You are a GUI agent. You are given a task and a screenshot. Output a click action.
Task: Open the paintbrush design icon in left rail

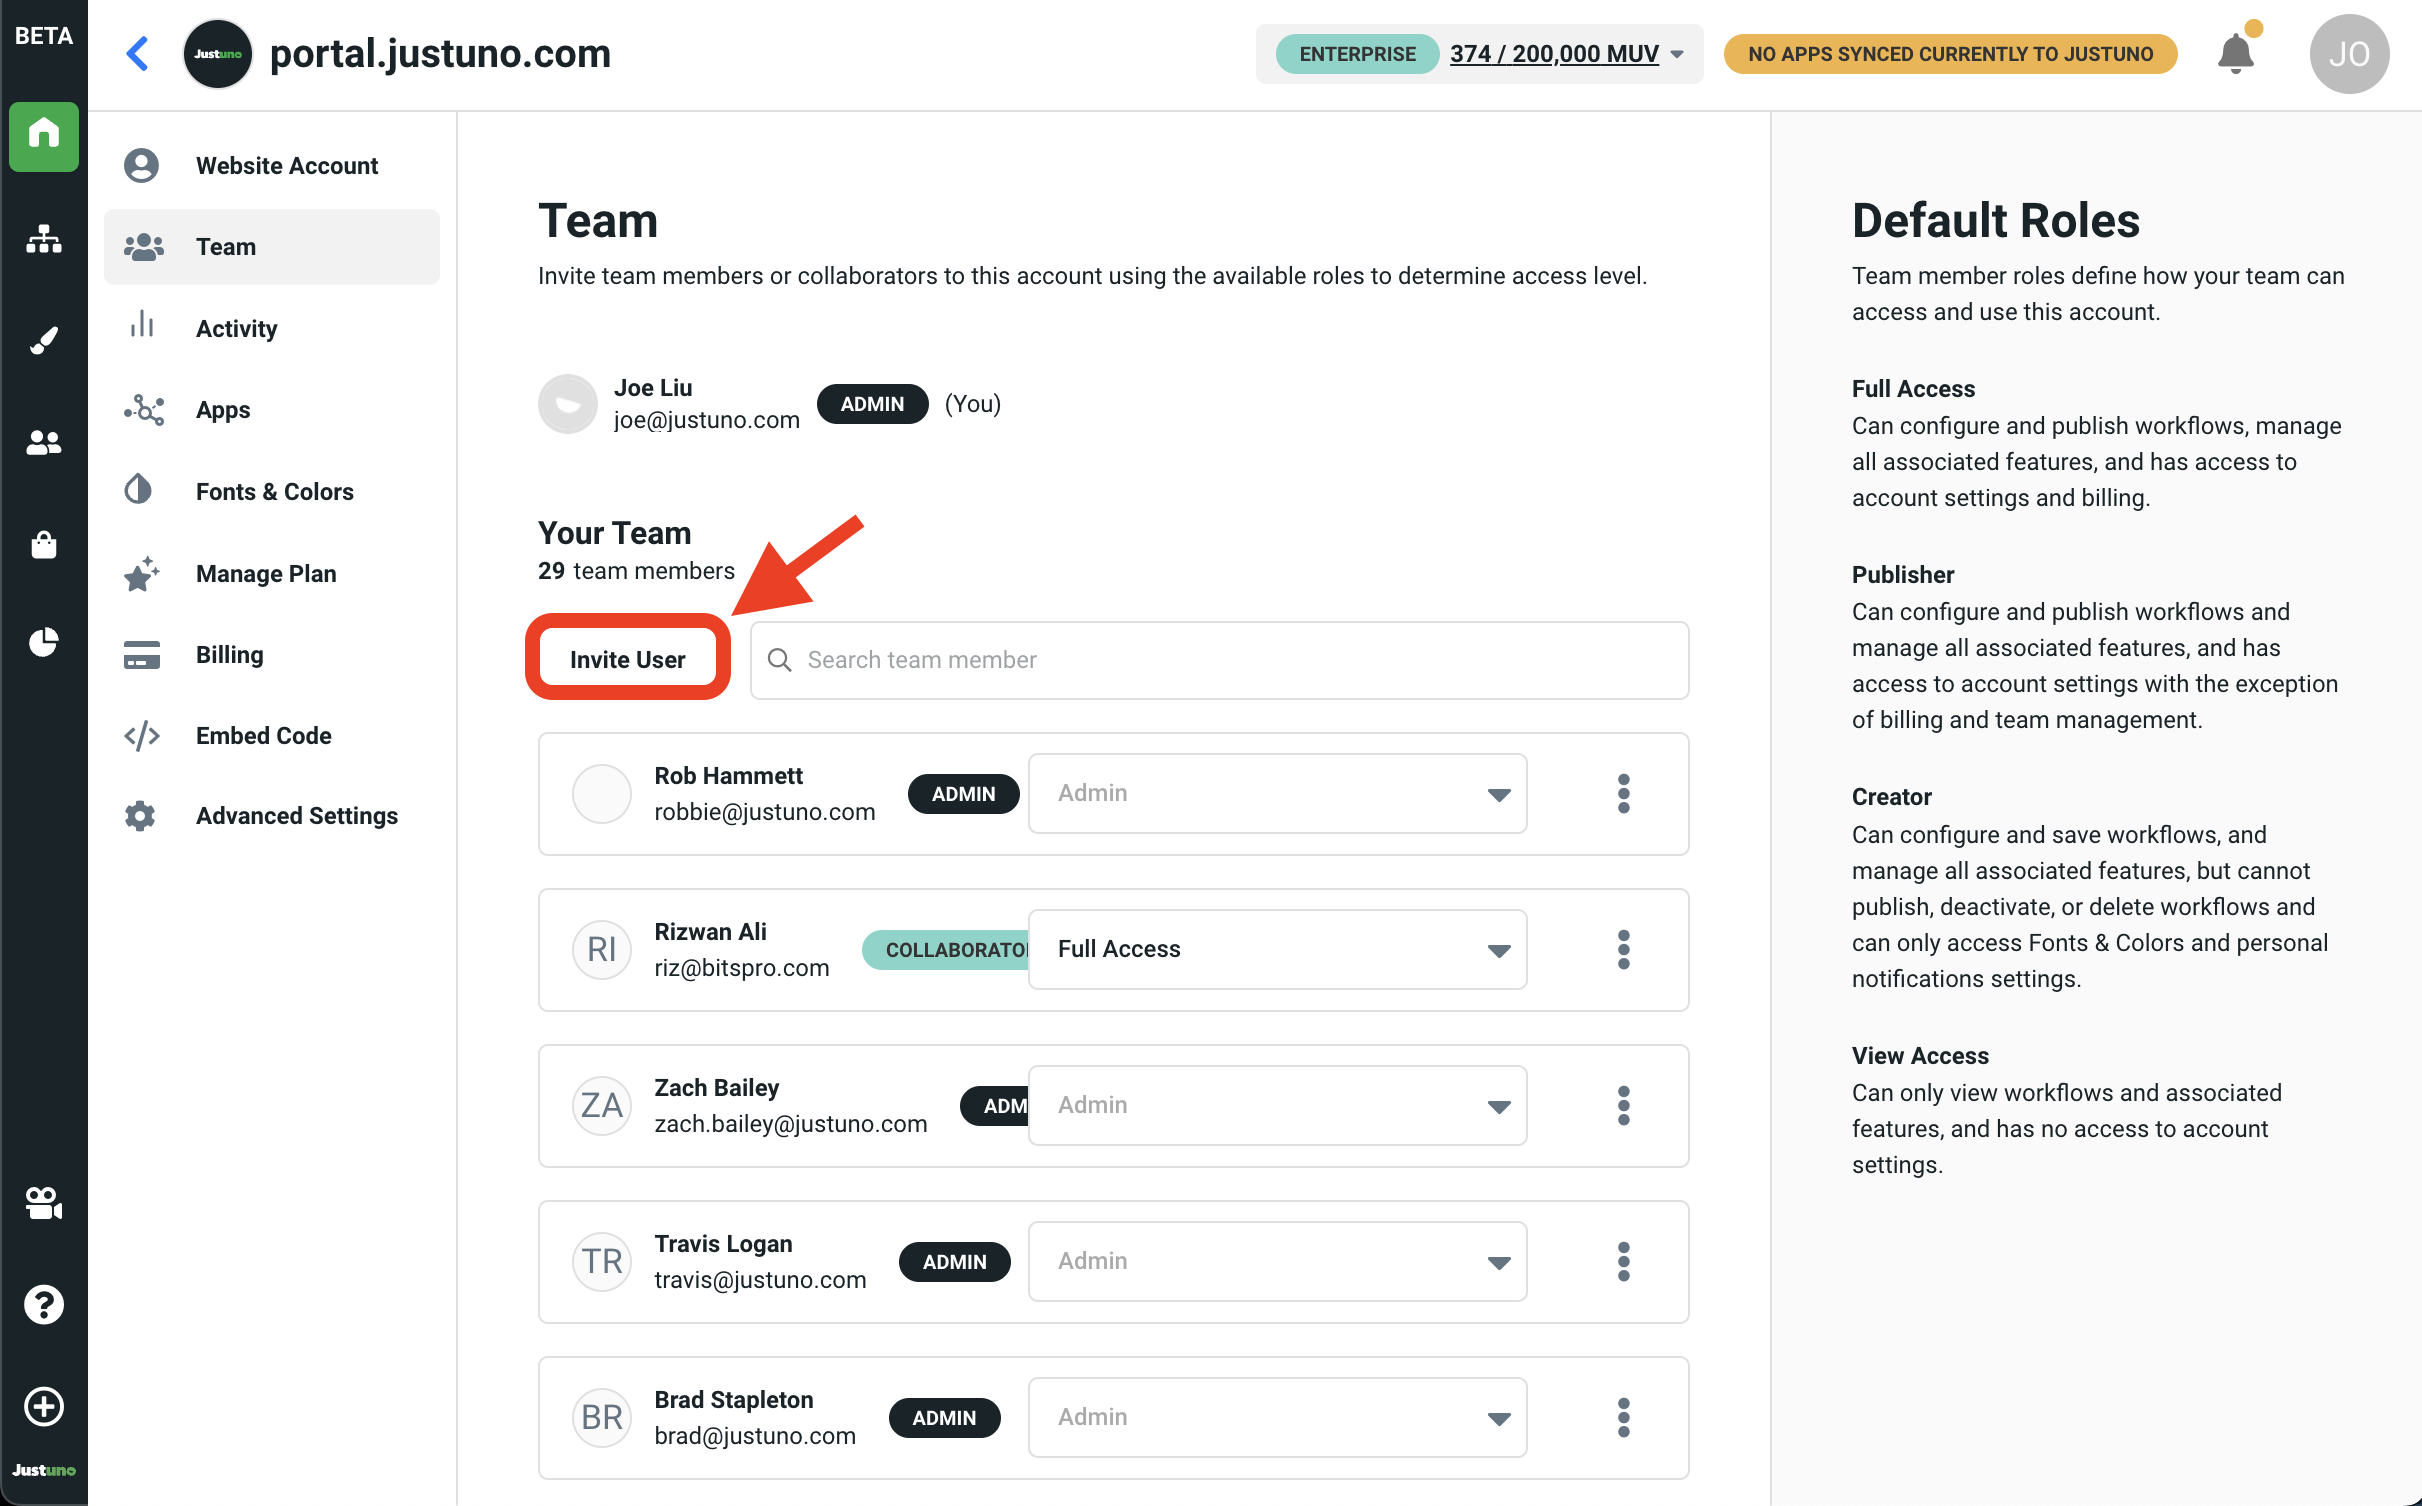(x=44, y=341)
